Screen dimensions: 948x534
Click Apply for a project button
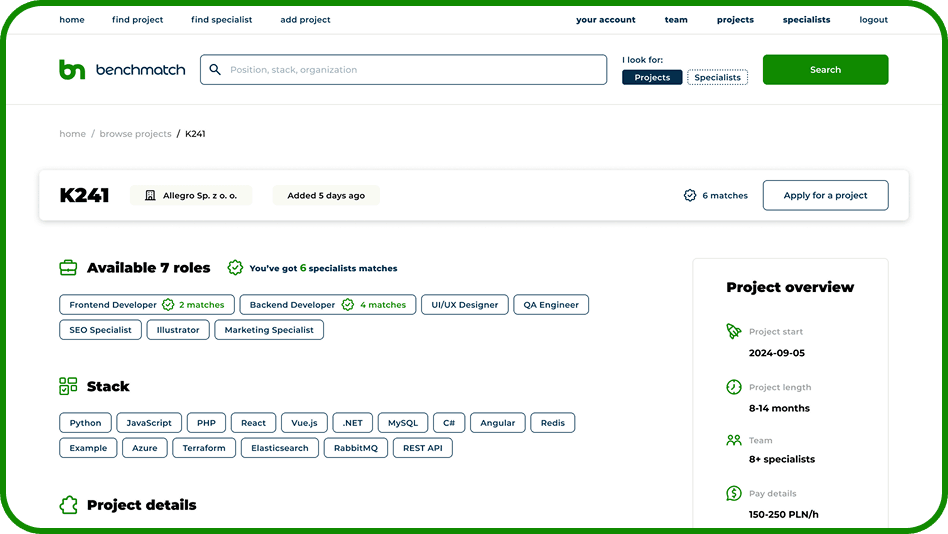pos(825,196)
